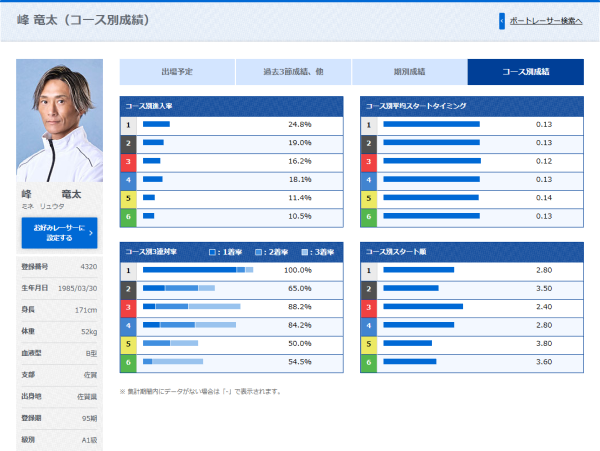Screen dimensions: 600x451
Task: Click black course 2 badge in コース別スタート順
Action: click(369, 289)
